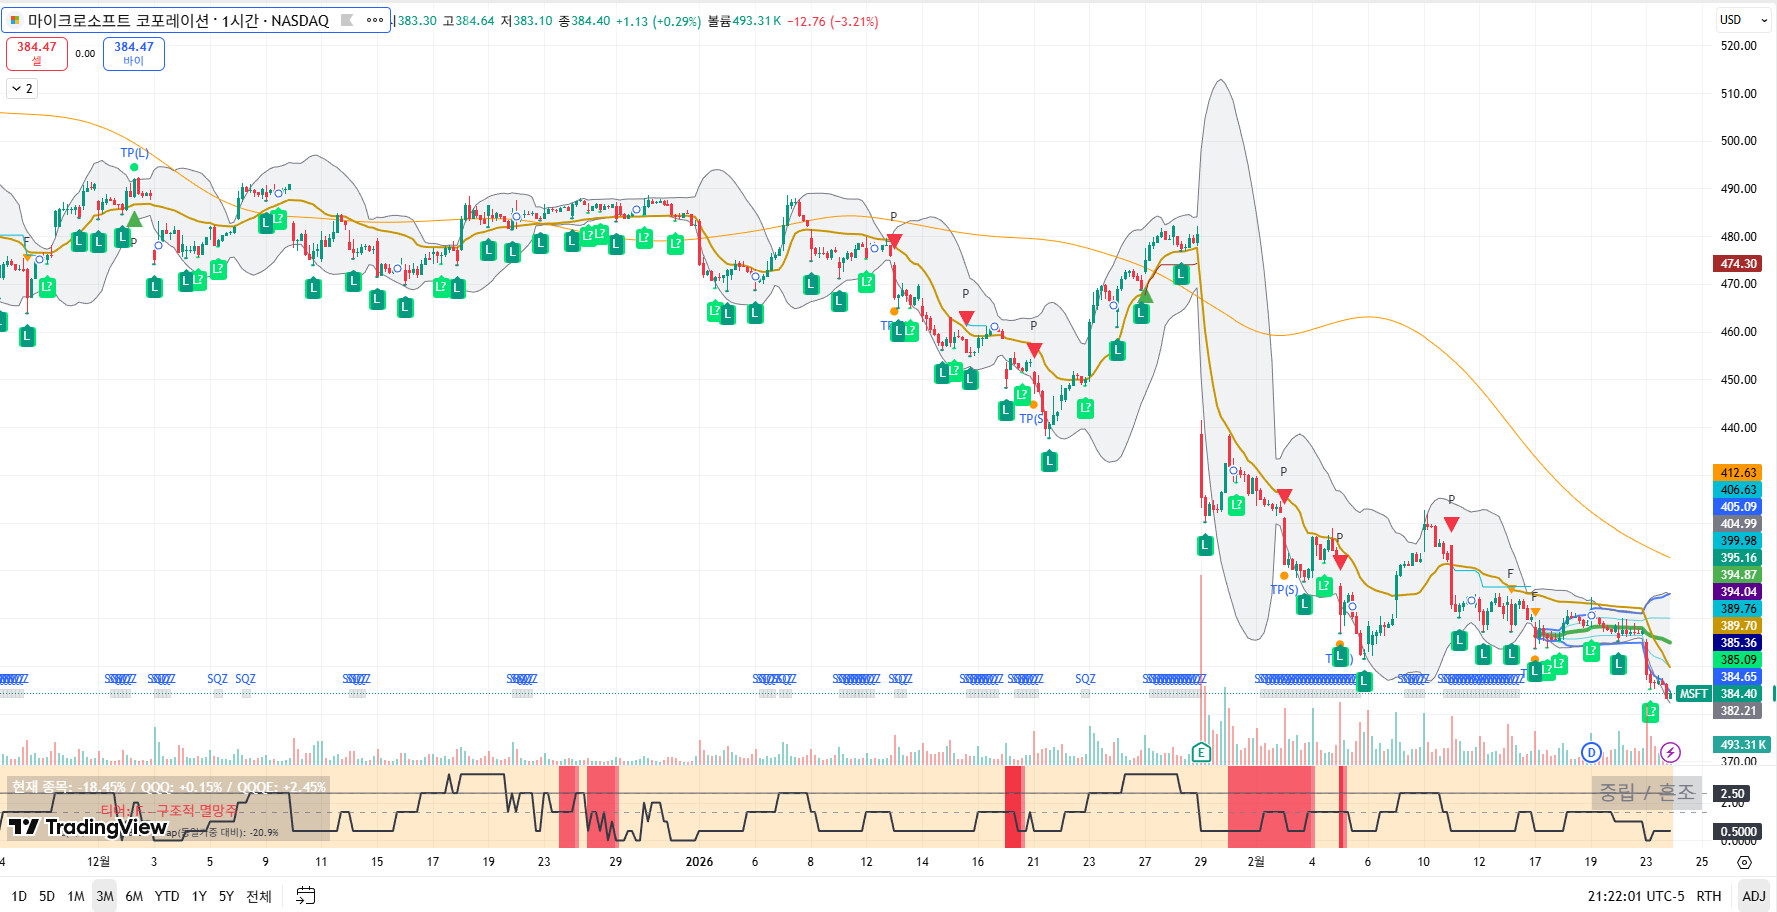1777x912 pixels.
Task: Click the low value 383.10 in the legend
Action: (x=533, y=21)
